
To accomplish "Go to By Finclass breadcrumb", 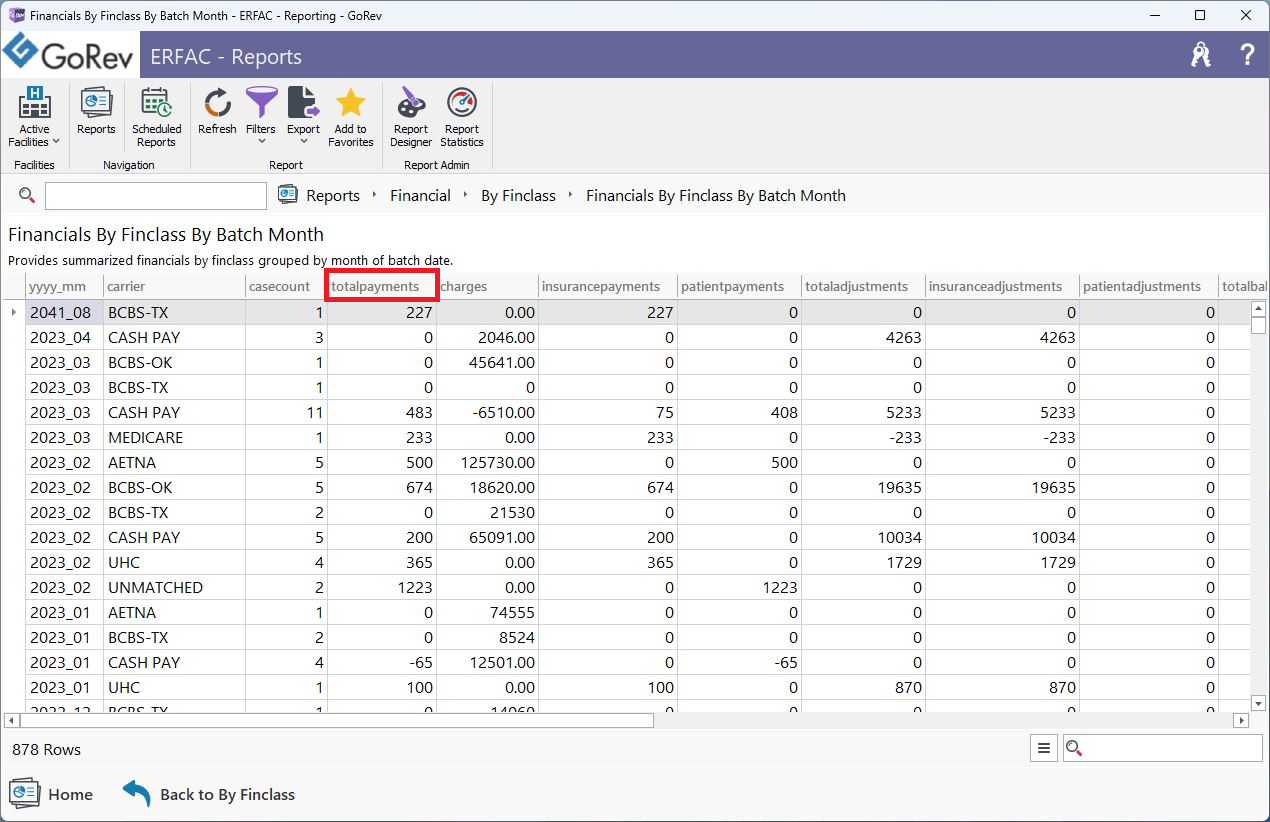I will click(x=518, y=196).
